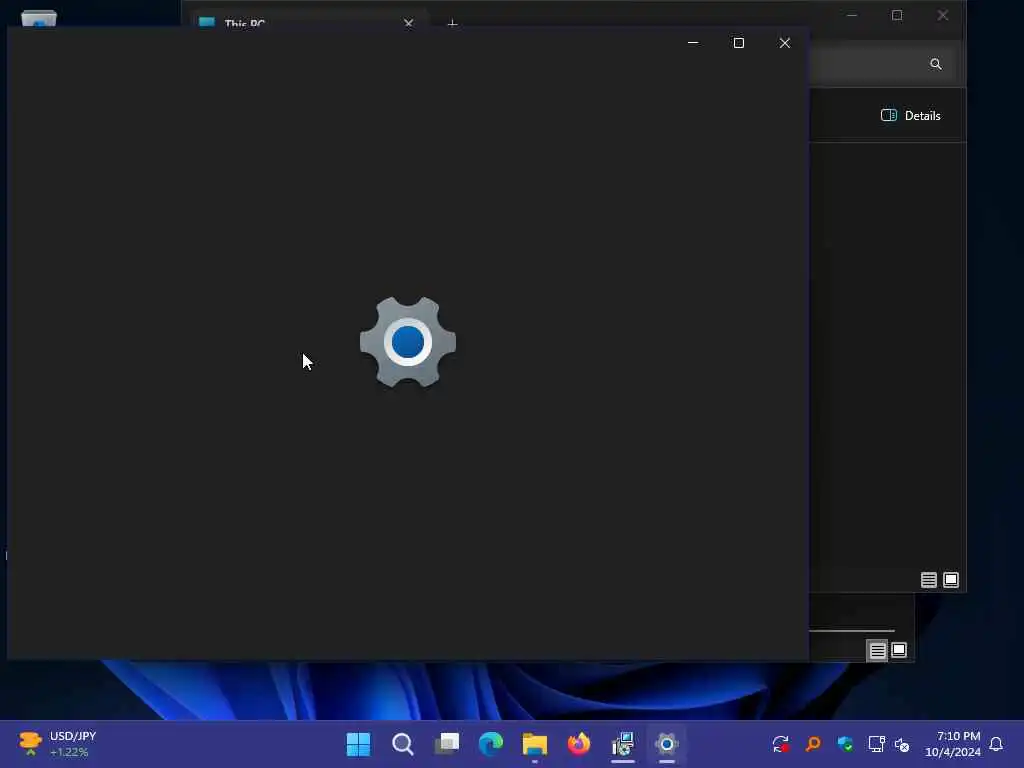Open the notification bell
Image resolution: width=1024 pixels, height=768 pixels.
tap(996, 744)
